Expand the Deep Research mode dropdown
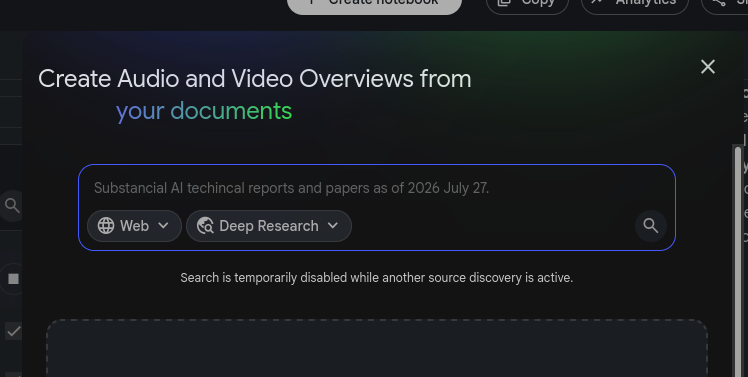Screen dimensions: 748x377 (269, 226)
